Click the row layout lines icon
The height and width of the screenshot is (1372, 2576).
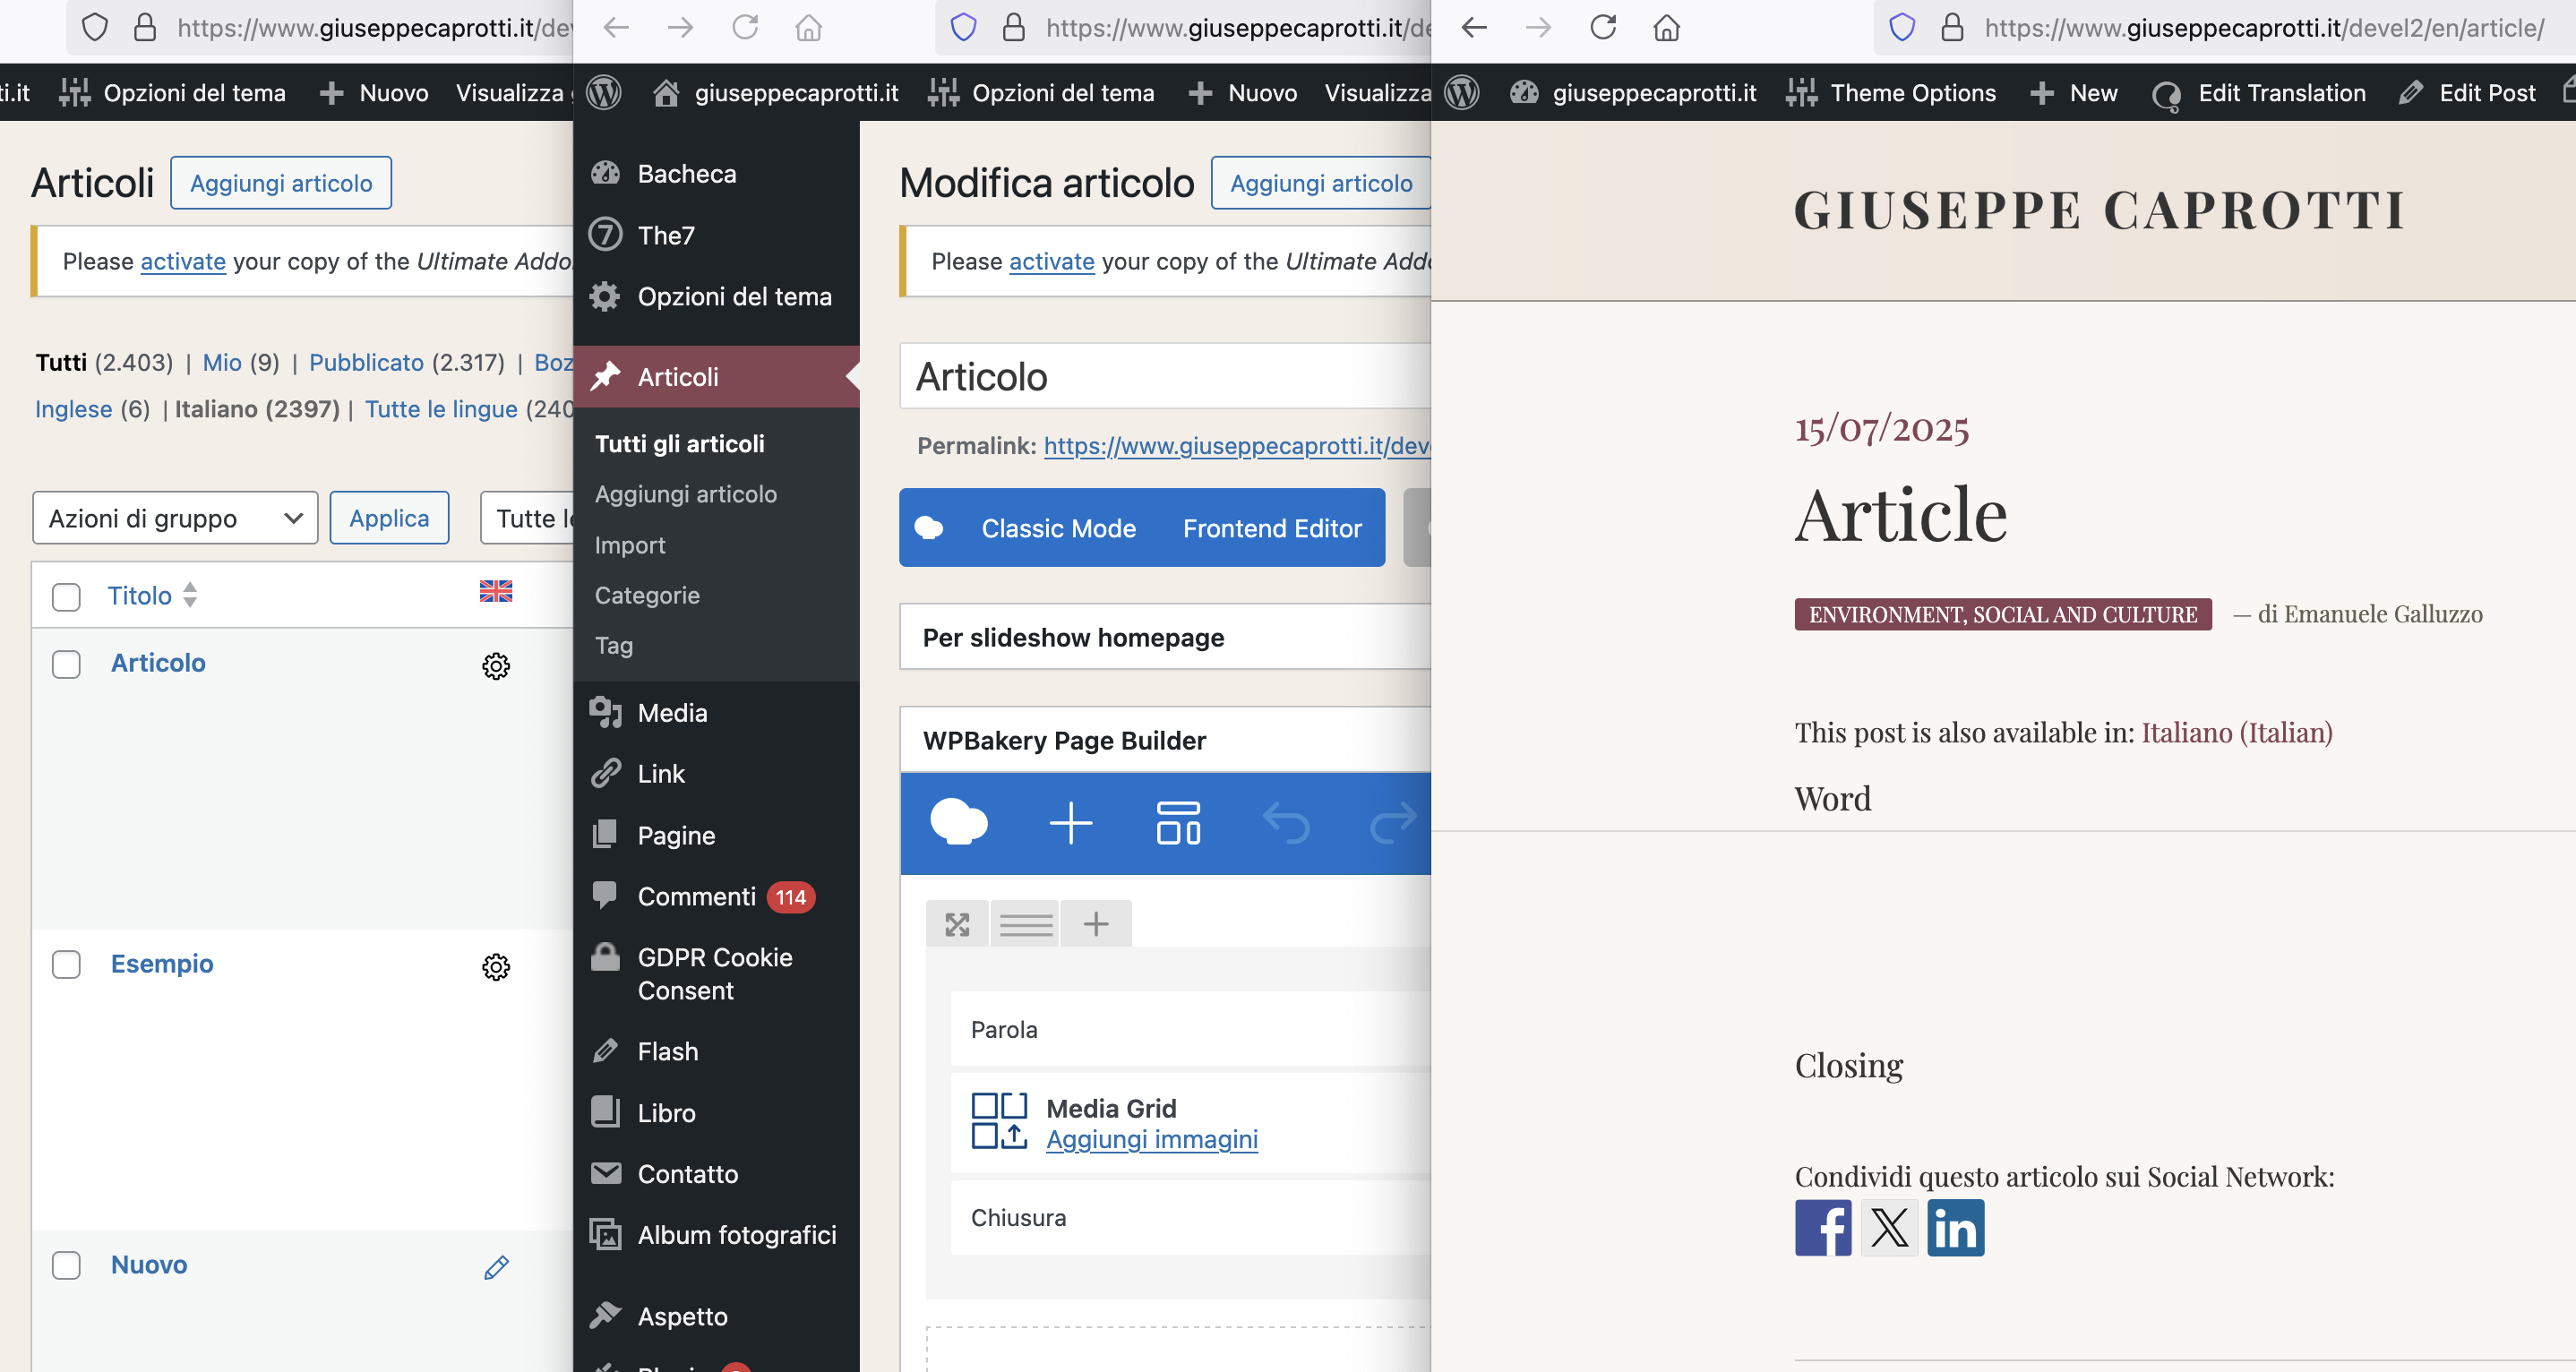(x=1026, y=924)
